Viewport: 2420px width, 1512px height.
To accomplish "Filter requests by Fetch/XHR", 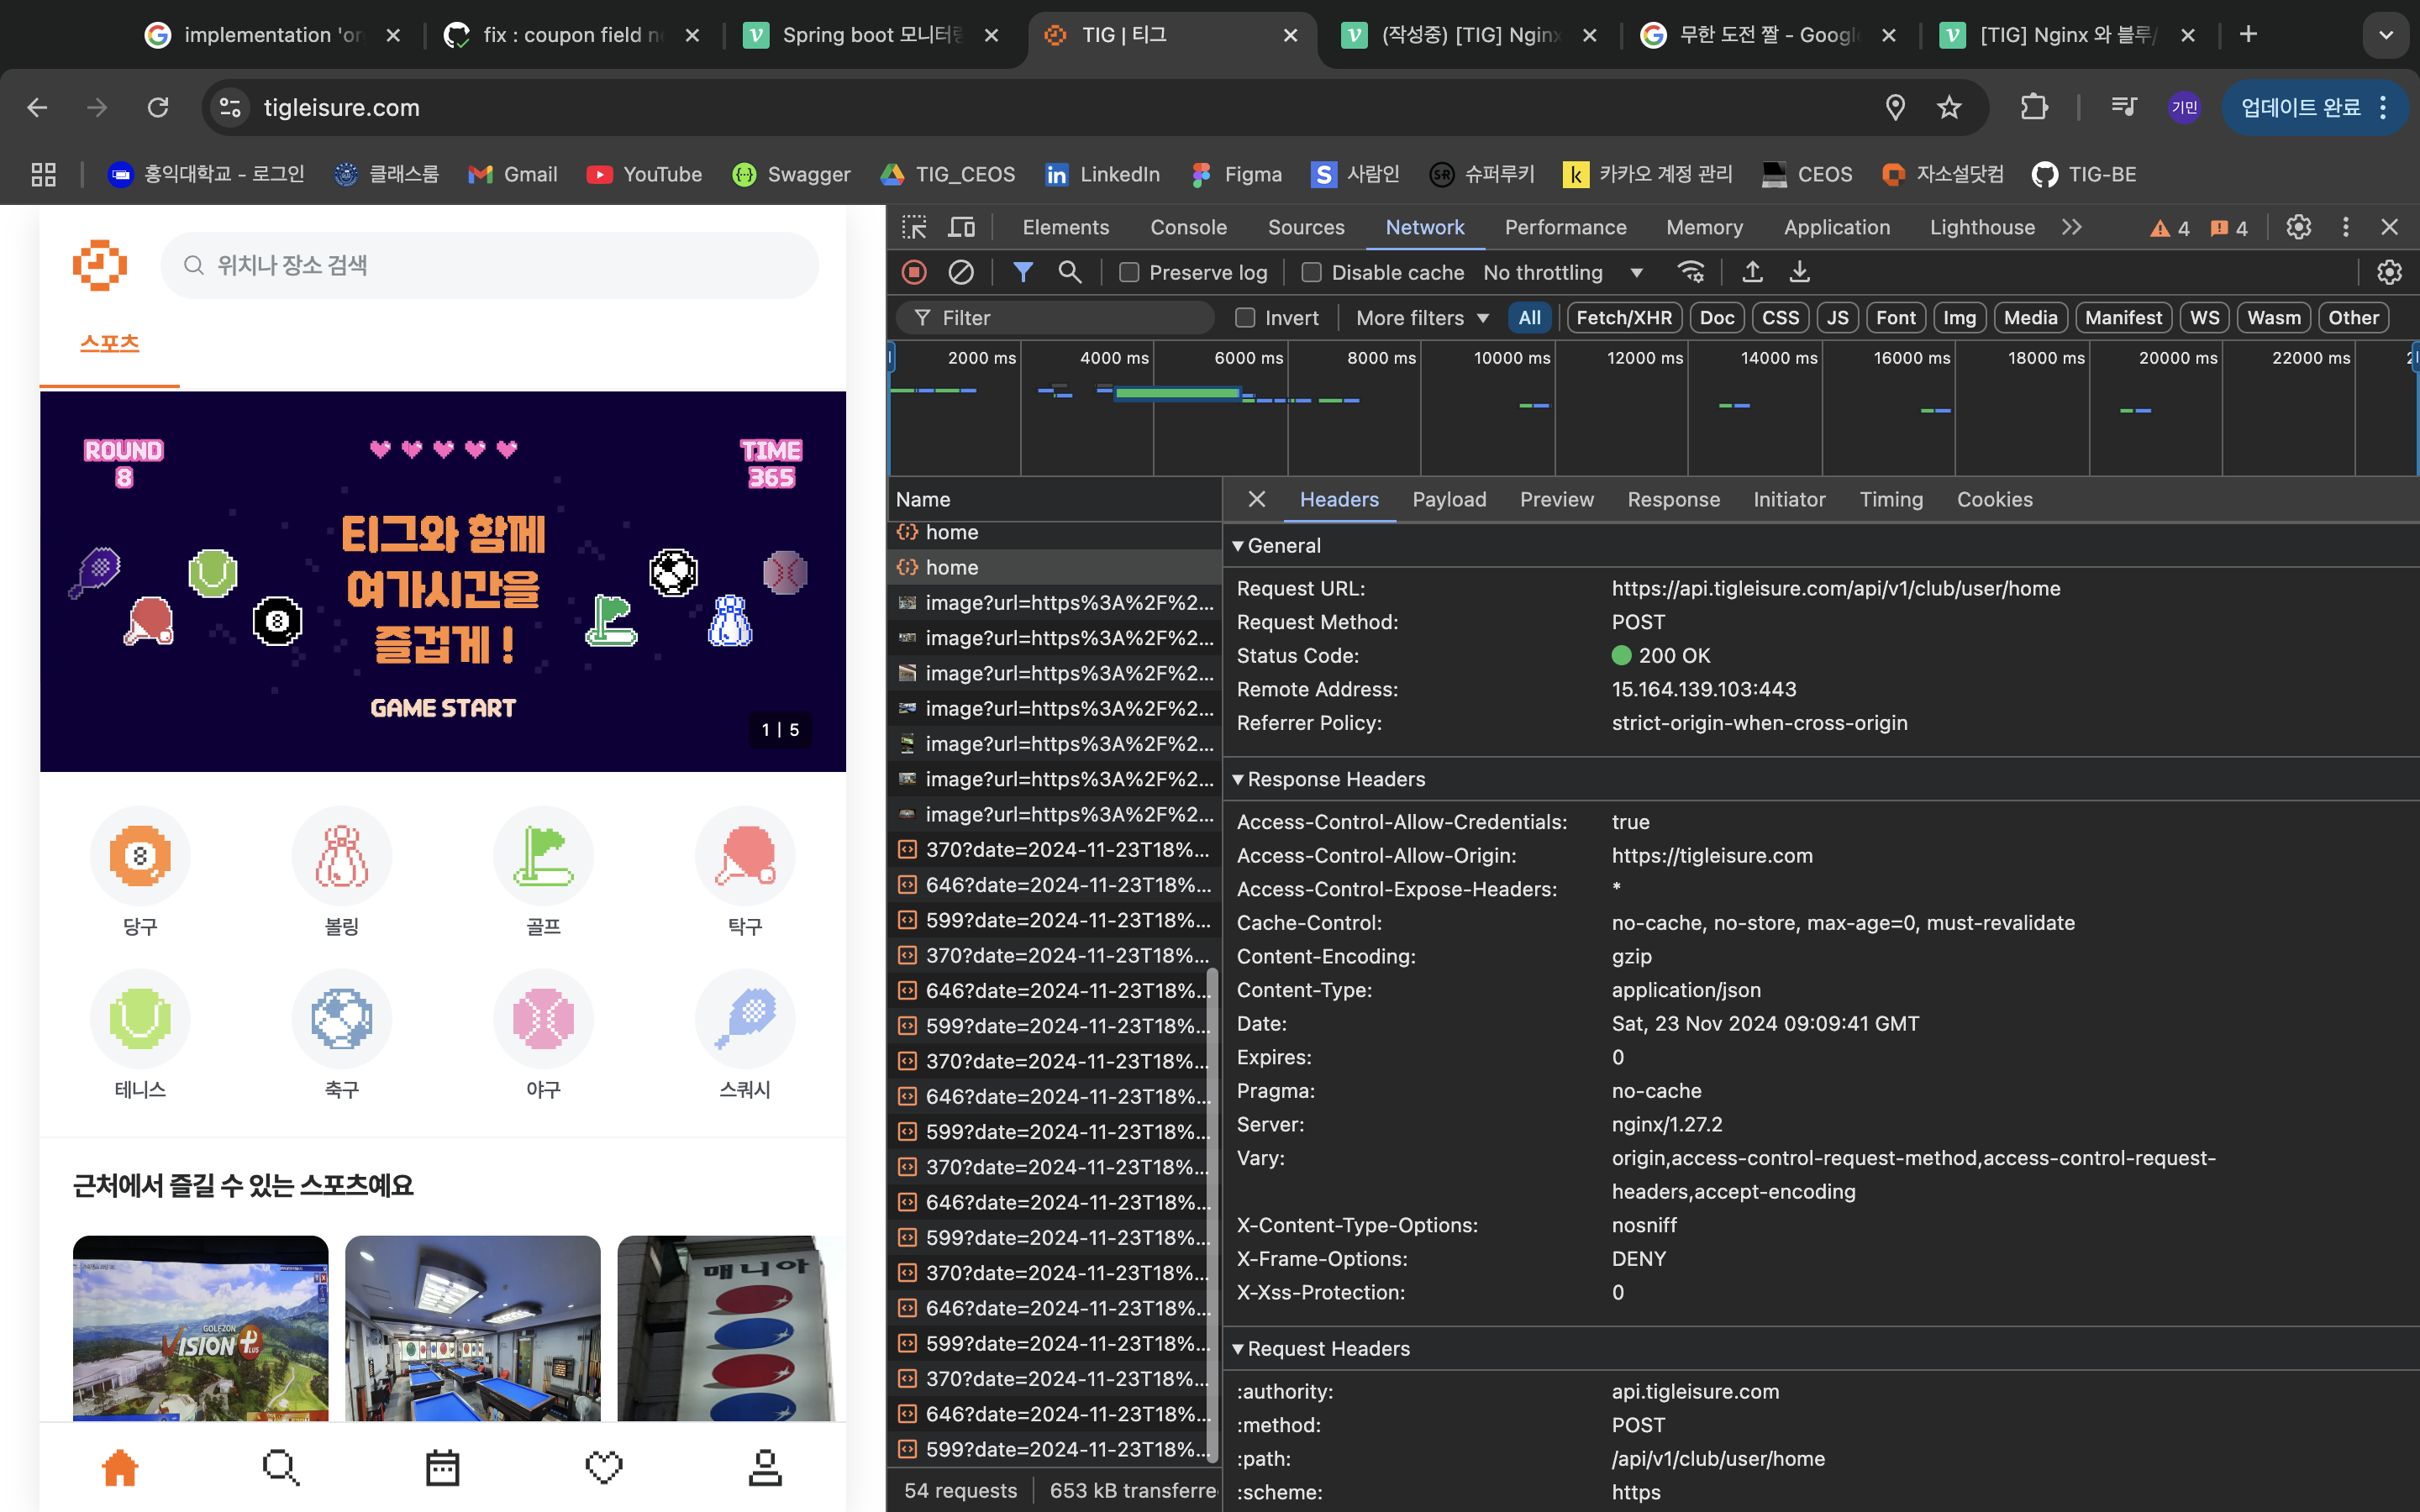I will click(x=1623, y=318).
